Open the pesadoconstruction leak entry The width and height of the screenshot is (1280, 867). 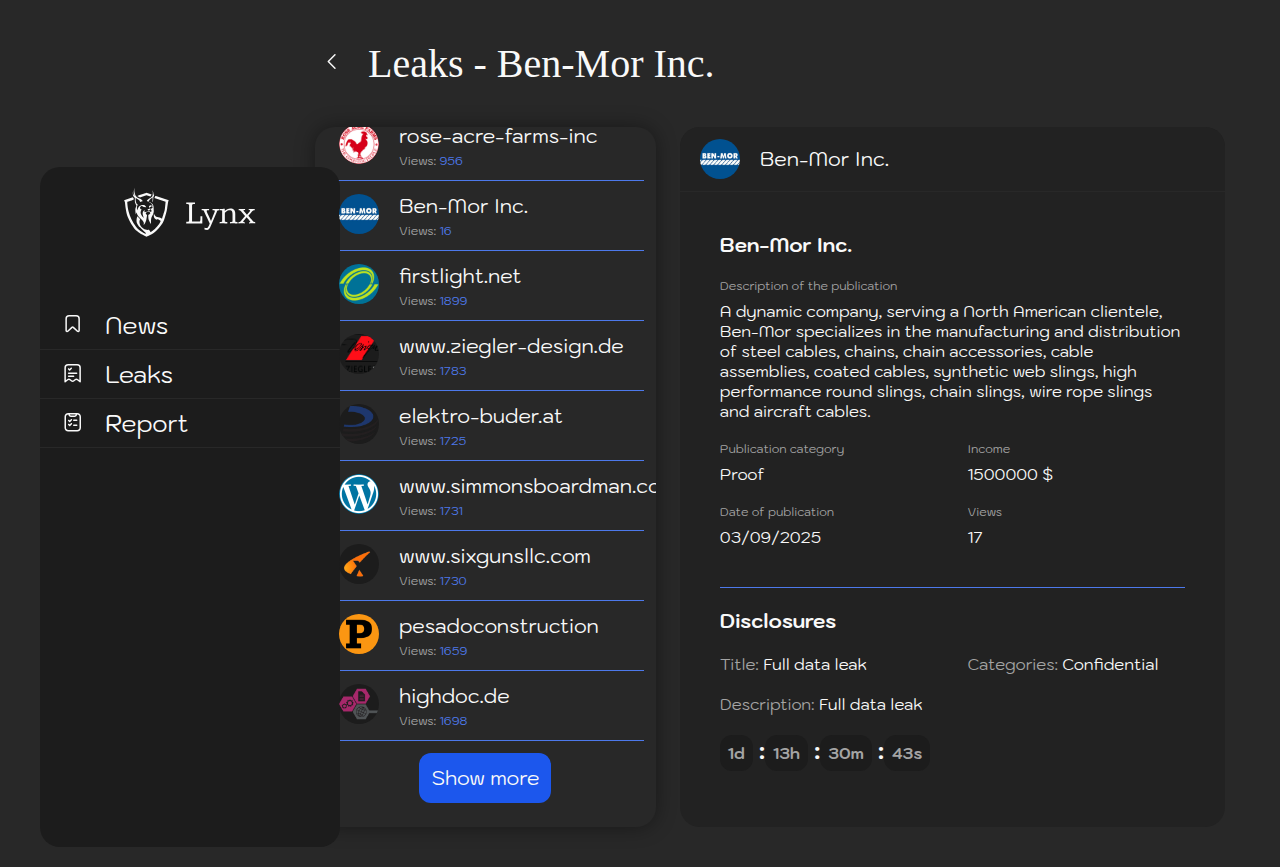coord(491,636)
